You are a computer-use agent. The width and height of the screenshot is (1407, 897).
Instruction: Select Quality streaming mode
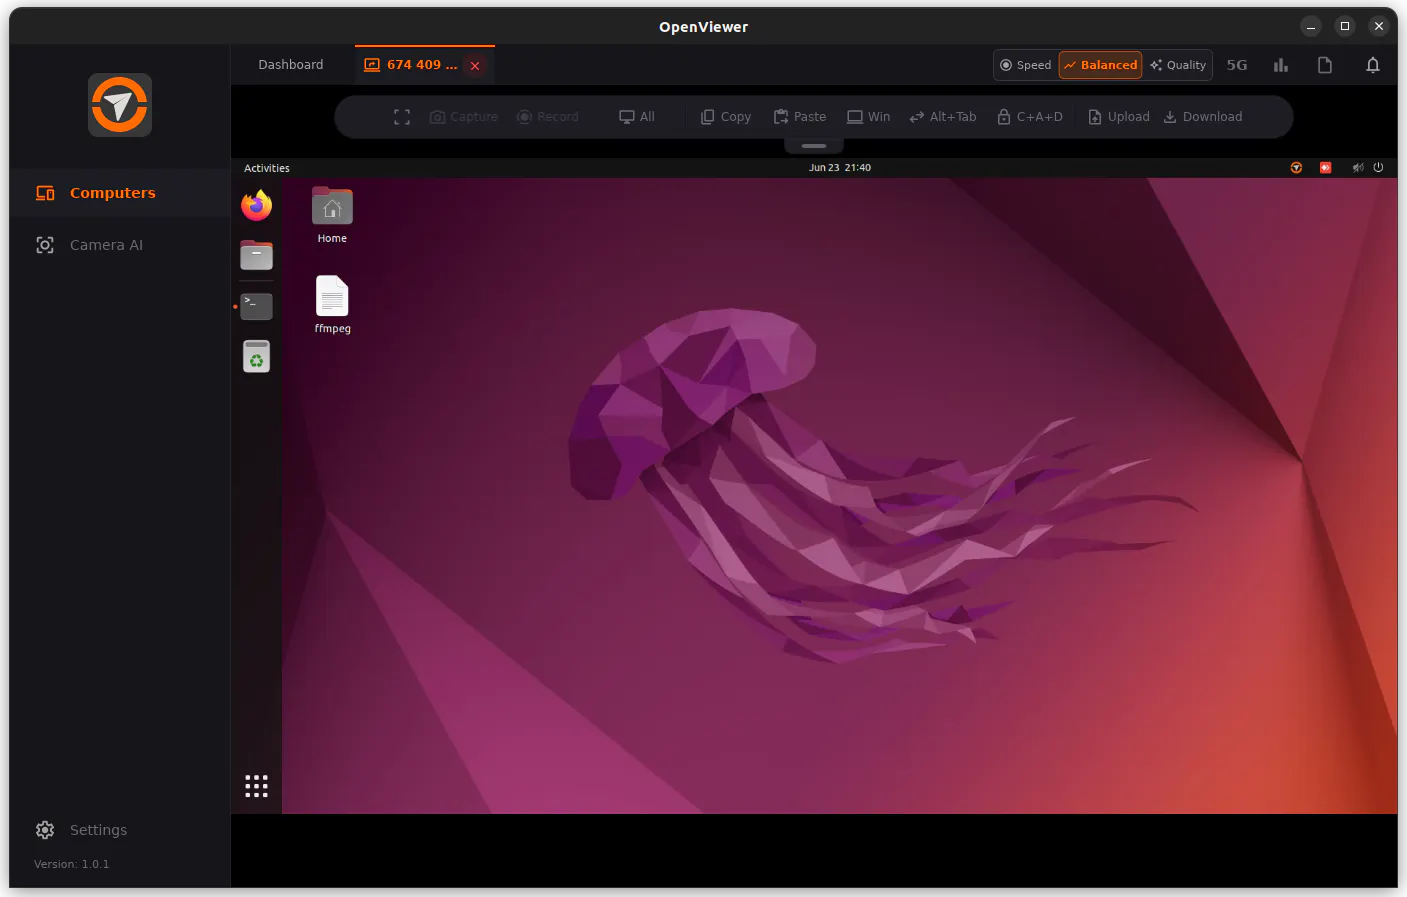pyautogui.click(x=1178, y=65)
